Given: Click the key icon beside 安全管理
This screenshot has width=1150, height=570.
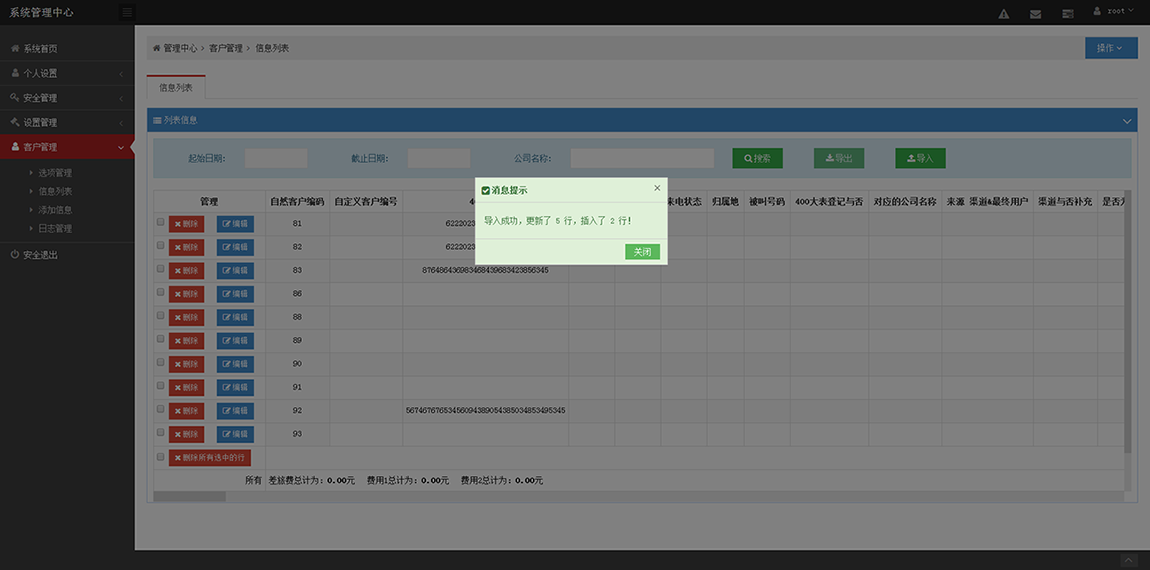Looking at the screenshot, I should click(x=15, y=98).
